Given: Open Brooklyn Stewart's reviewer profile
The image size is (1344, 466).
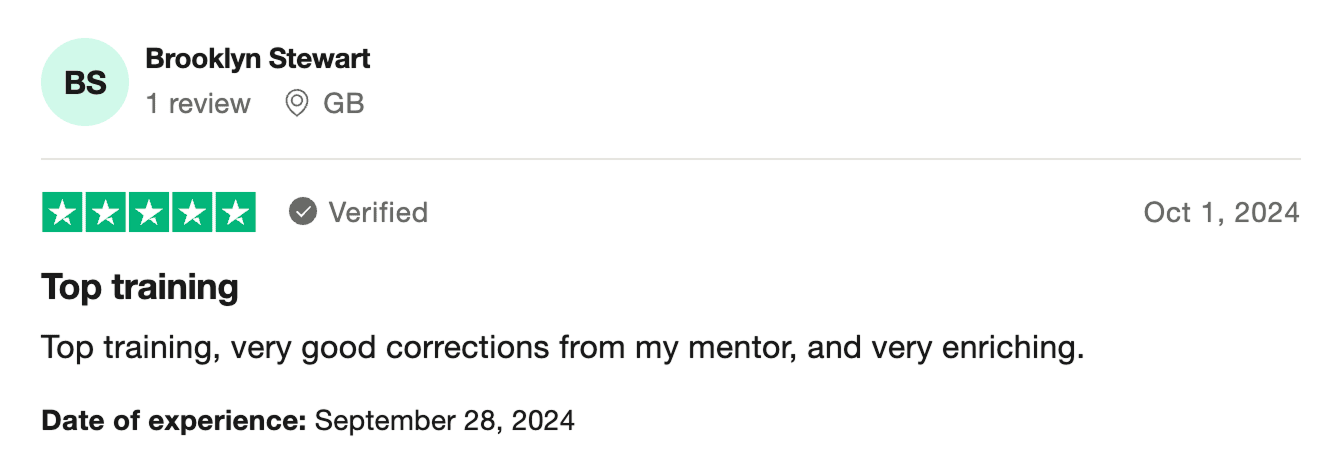Looking at the screenshot, I should (x=258, y=59).
